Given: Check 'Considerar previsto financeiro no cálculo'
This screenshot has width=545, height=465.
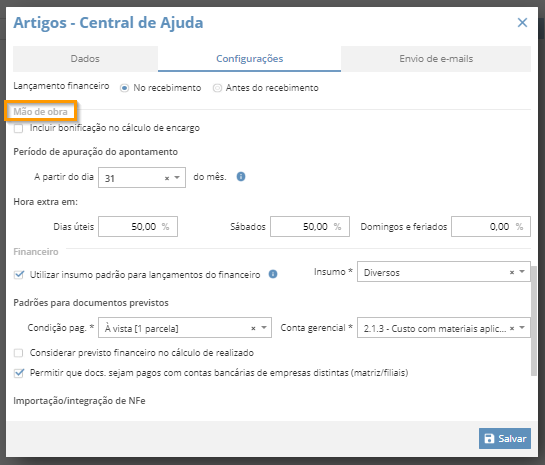Looking at the screenshot, I should [18, 353].
